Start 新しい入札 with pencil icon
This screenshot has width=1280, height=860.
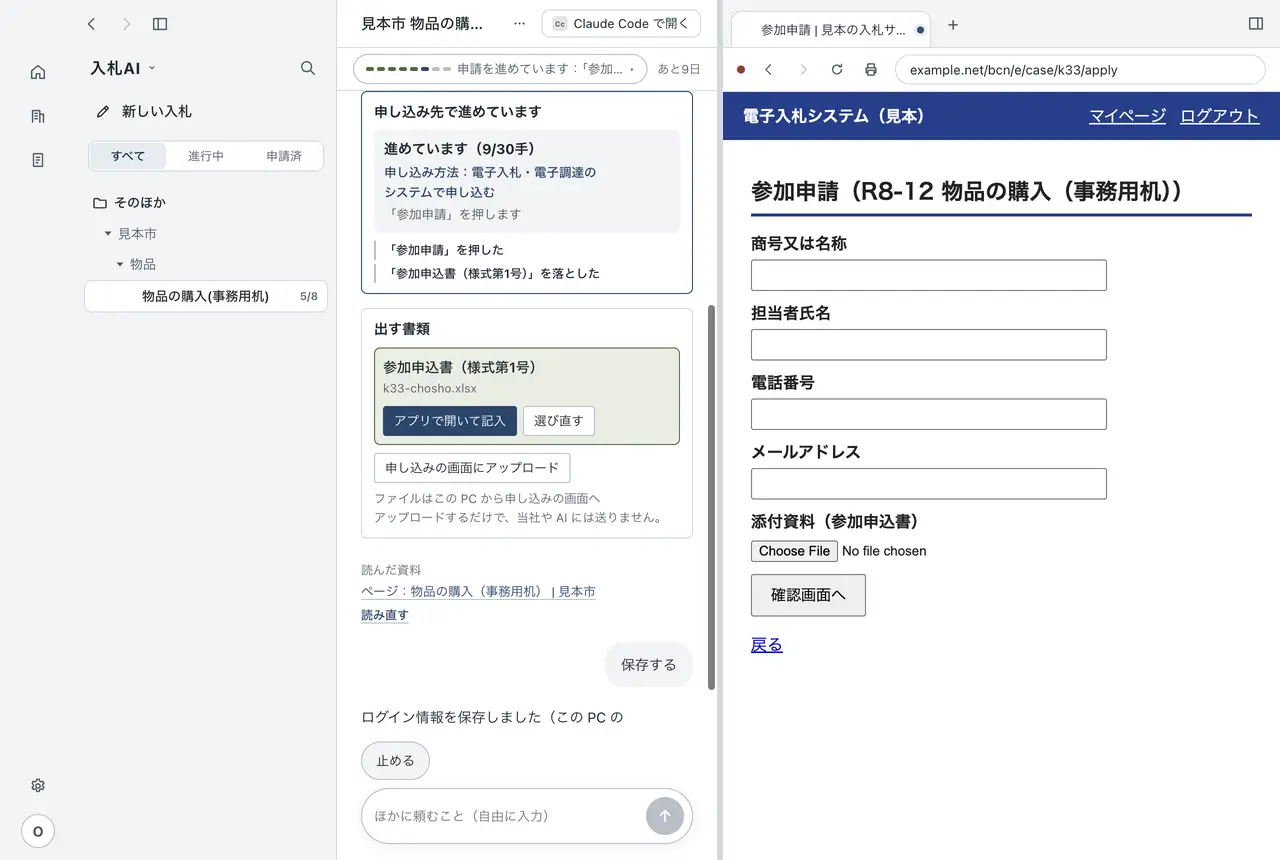click(x=143, y=111)
